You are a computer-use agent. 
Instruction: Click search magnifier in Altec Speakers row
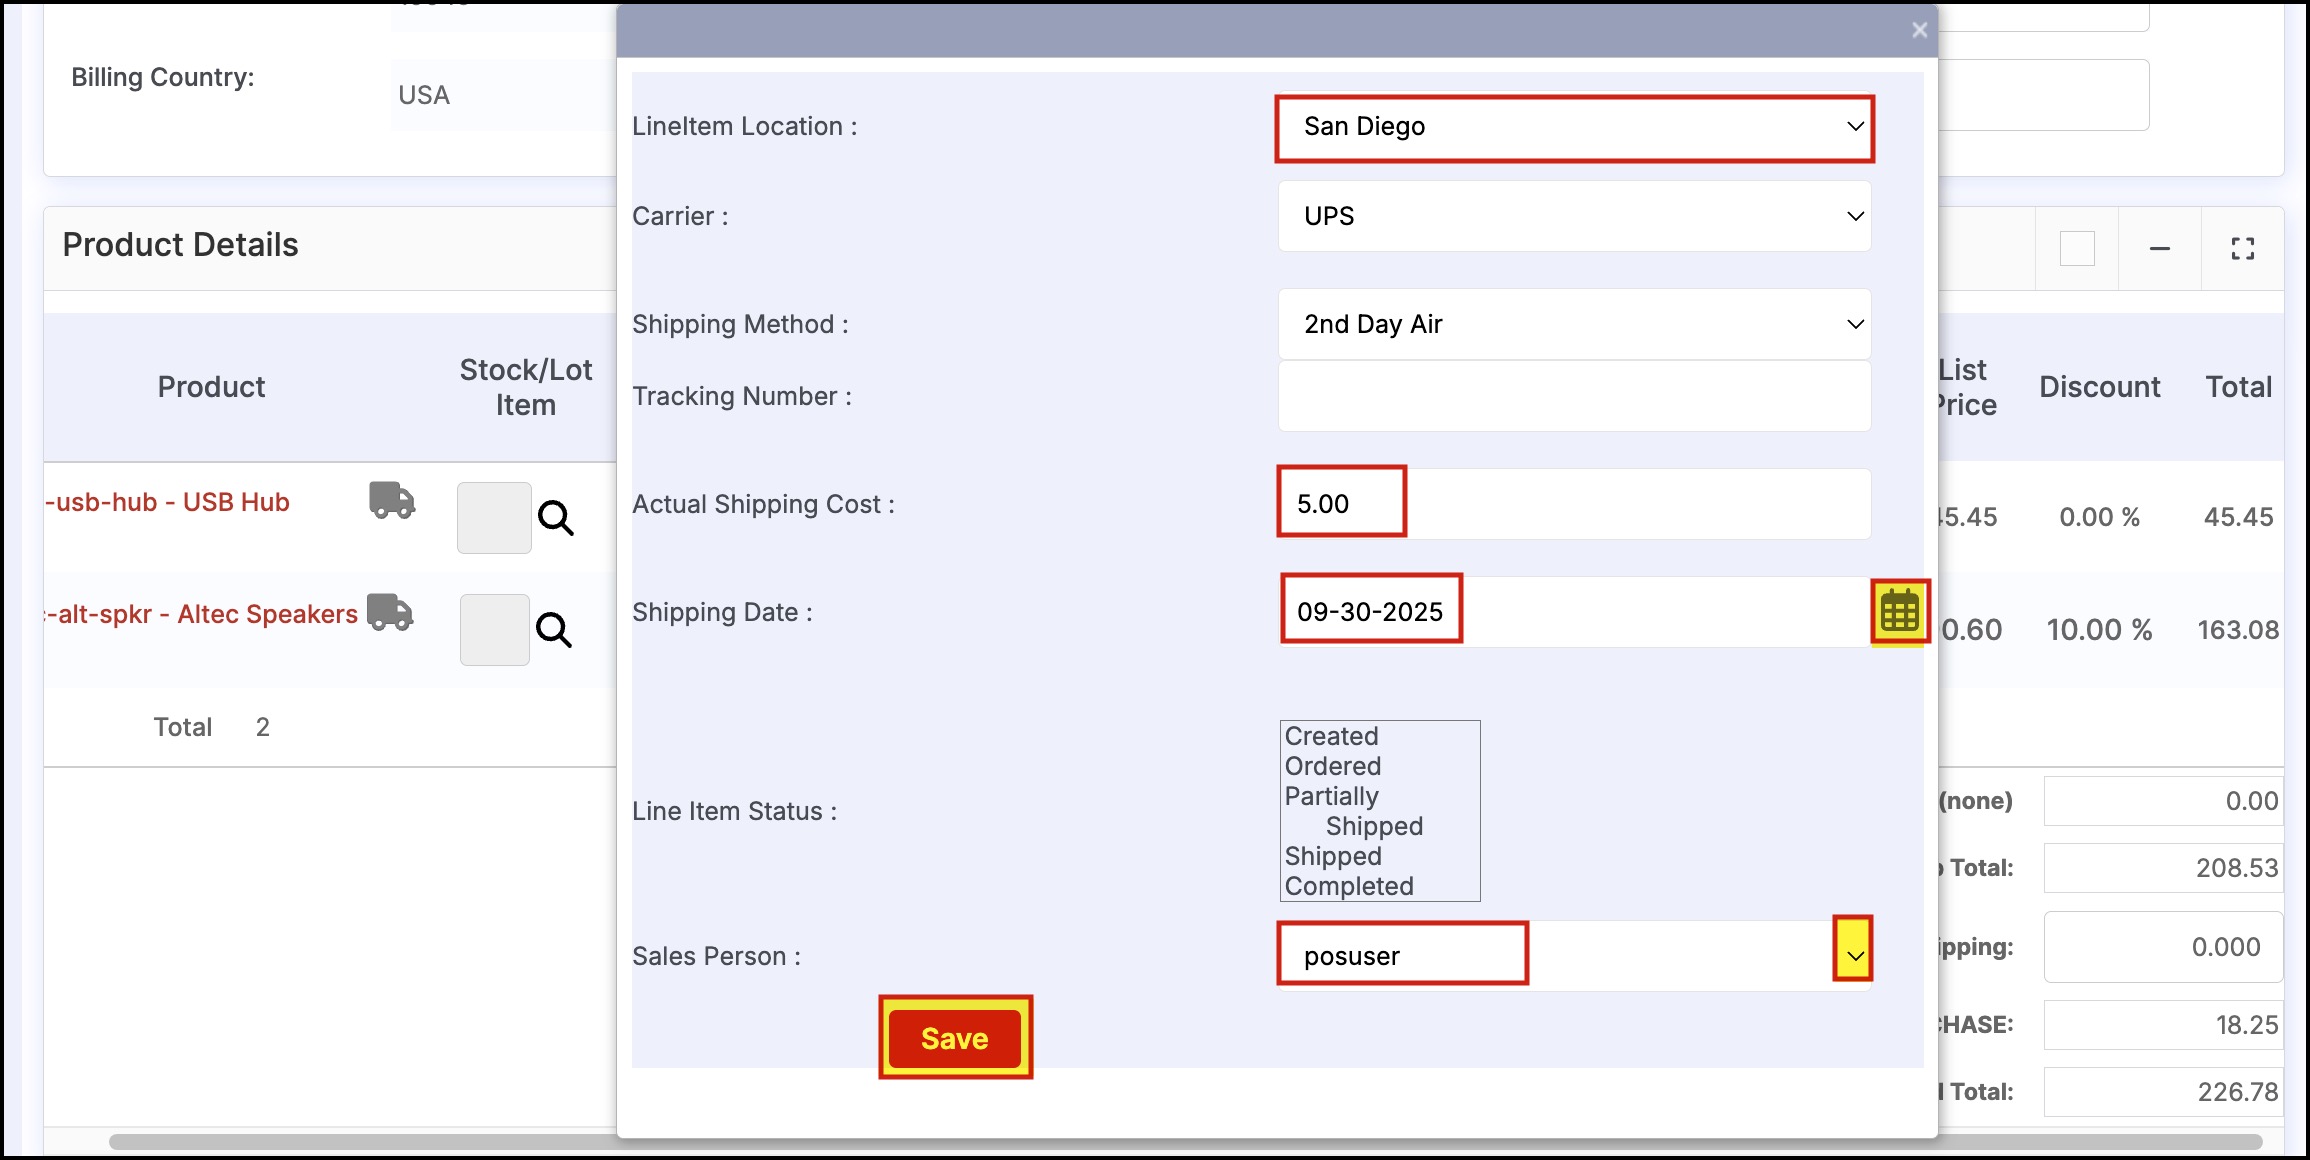[554, 630]
